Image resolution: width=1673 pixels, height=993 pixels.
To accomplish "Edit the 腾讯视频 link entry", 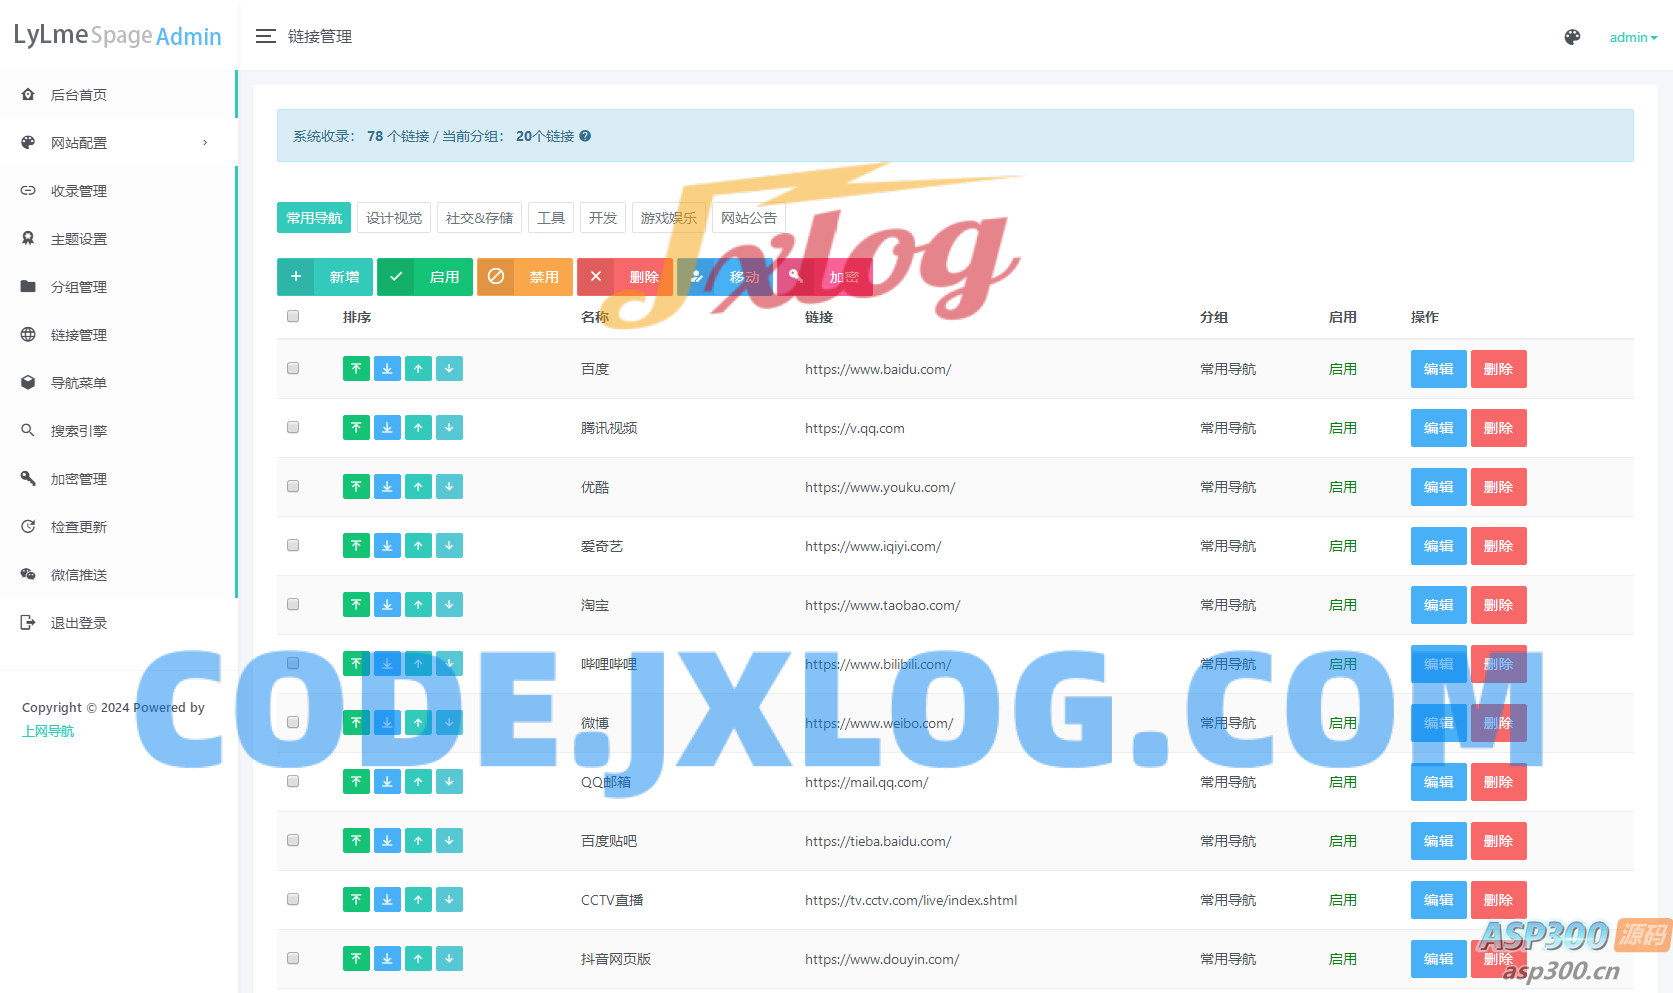I will point(1438,428).
